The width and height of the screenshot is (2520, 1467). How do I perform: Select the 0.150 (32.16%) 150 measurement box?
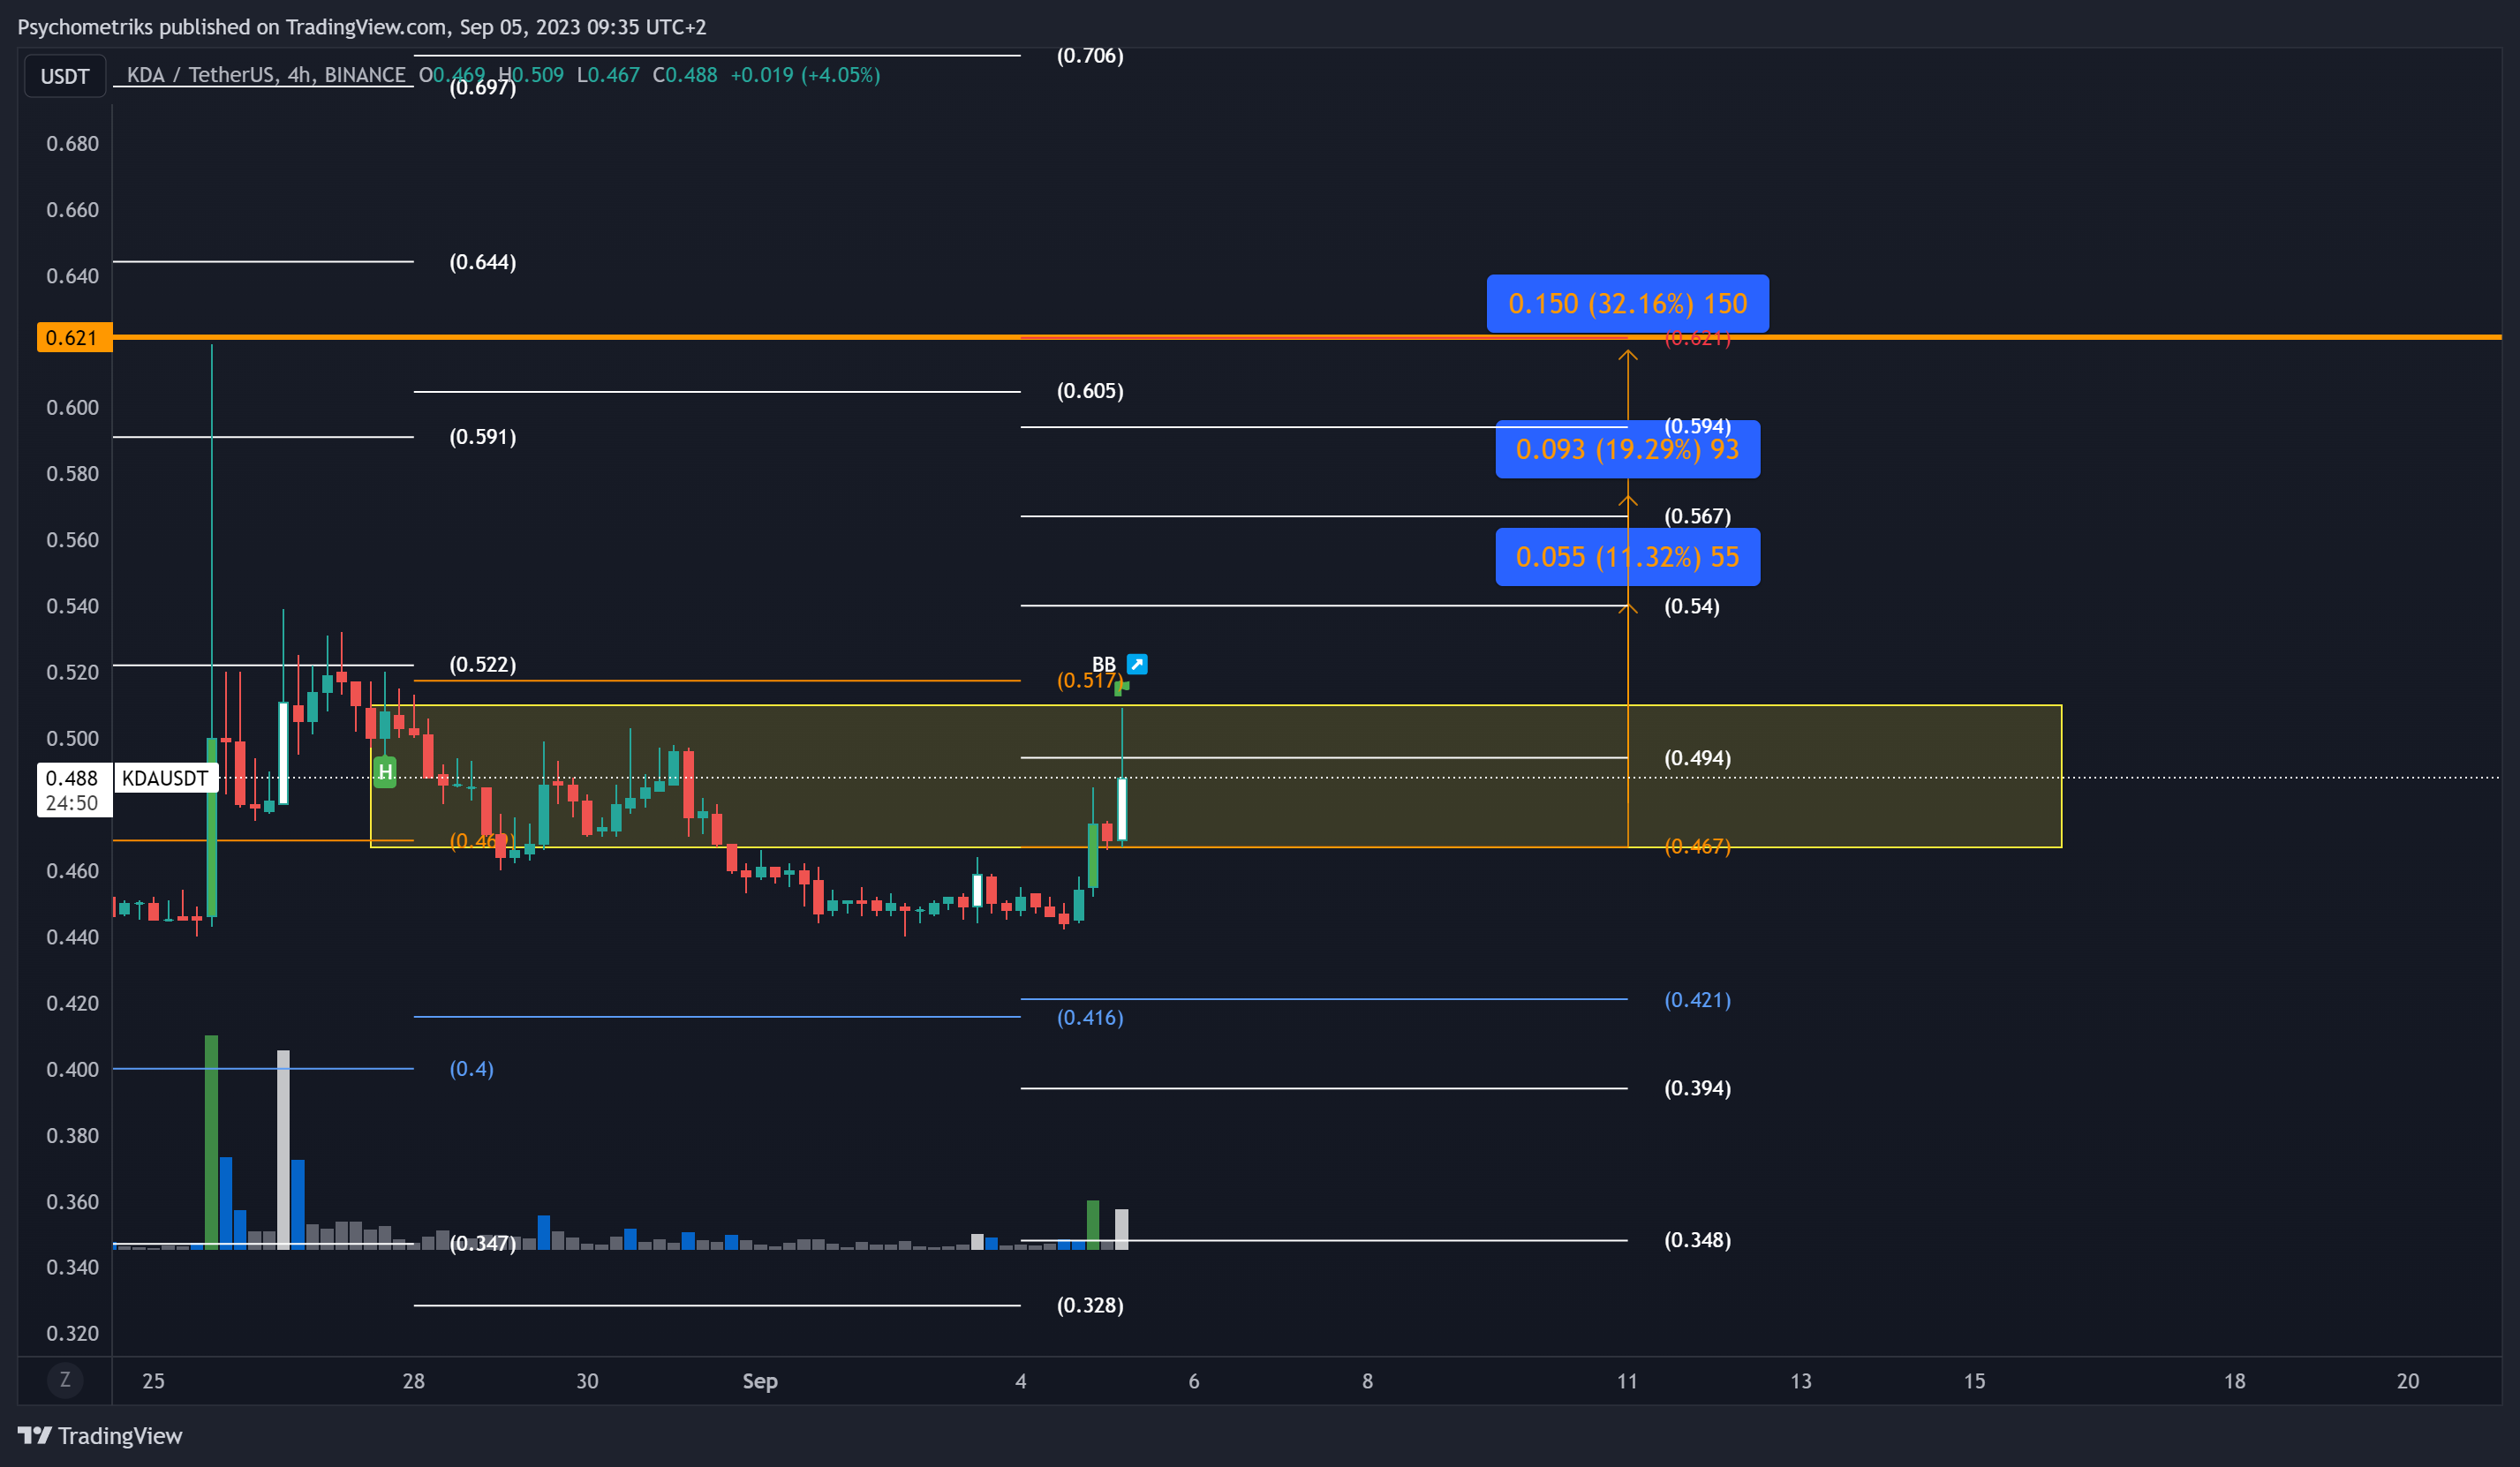coord(1627,303)
